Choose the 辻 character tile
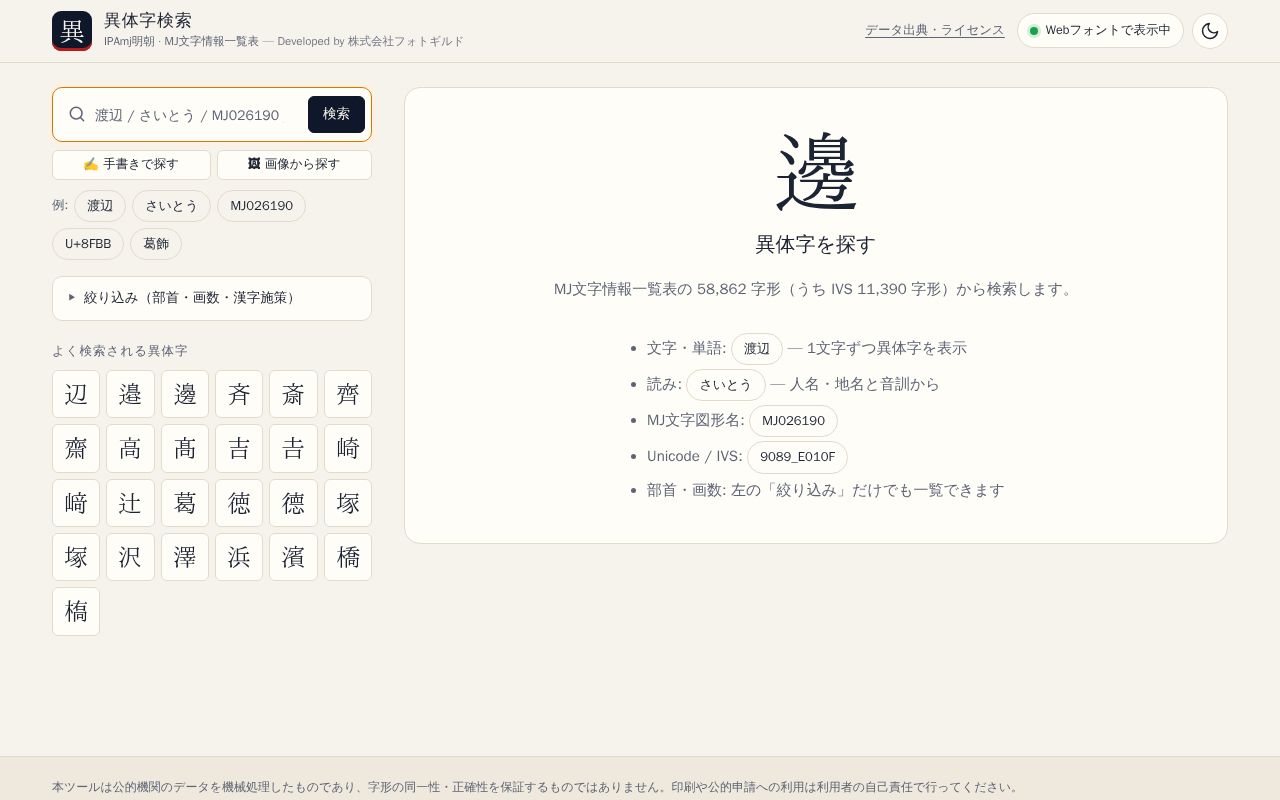This screenshot has width=1280, height=800. pos(130,502)
